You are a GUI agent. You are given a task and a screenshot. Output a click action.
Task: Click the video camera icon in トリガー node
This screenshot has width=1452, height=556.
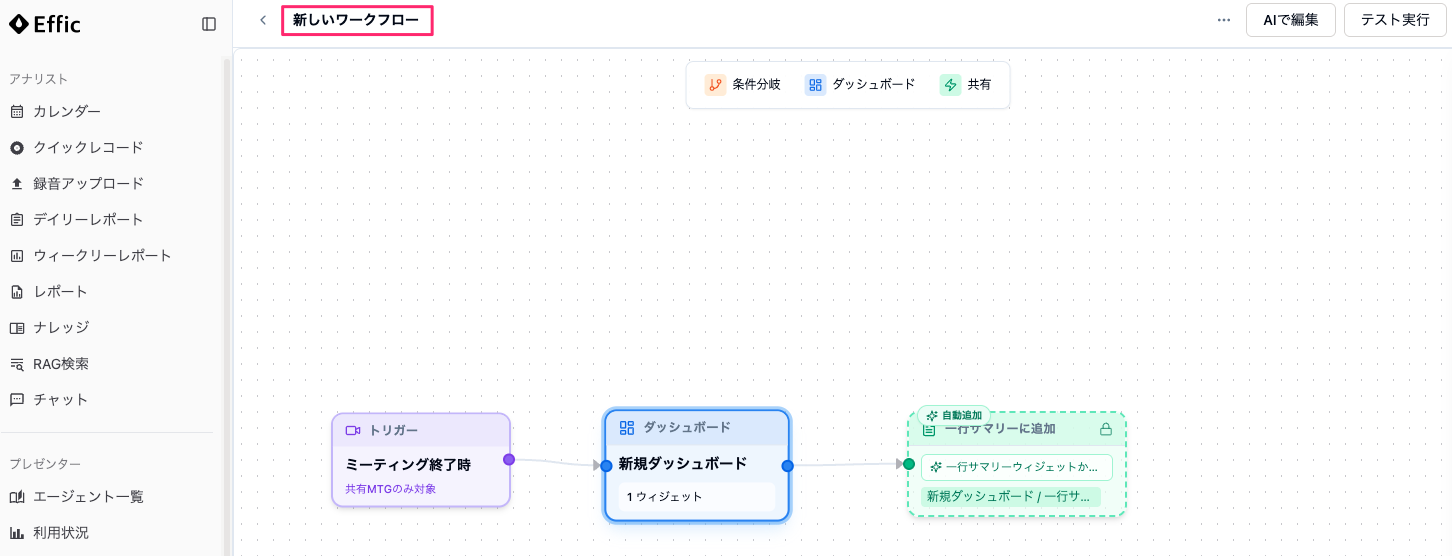click(352, 430)
